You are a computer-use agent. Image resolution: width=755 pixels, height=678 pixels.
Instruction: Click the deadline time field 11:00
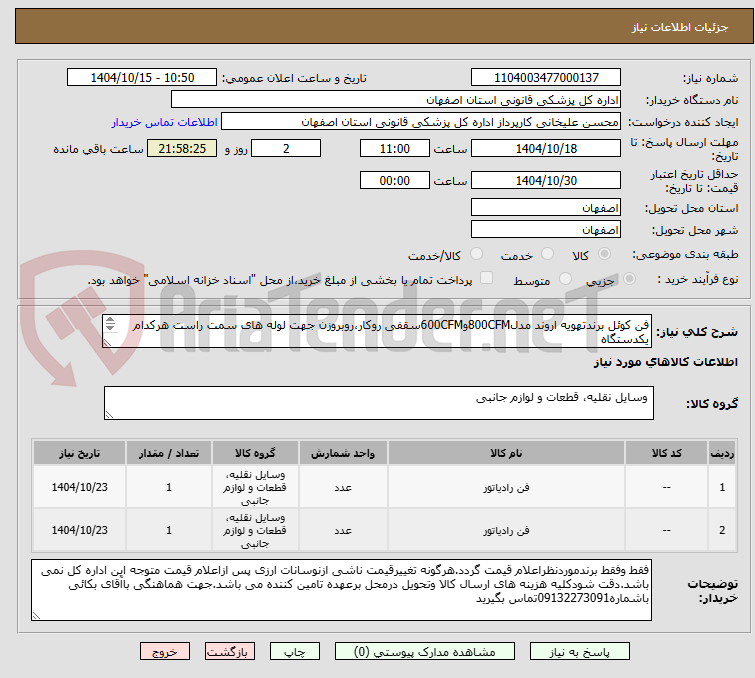click(x=394, y=148)
